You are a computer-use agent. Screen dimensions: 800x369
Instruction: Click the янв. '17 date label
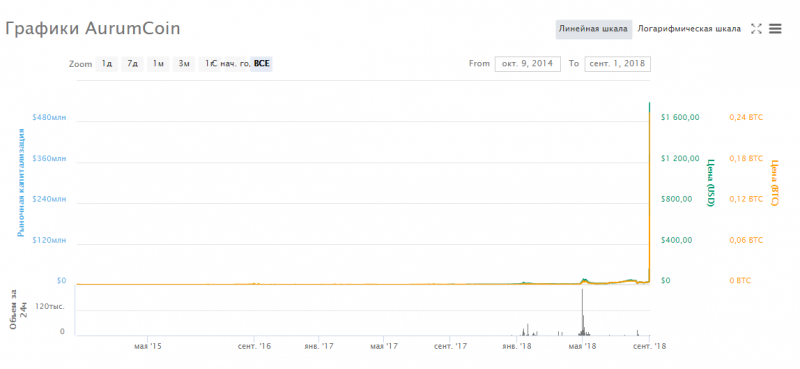click(x=318, y=346)
